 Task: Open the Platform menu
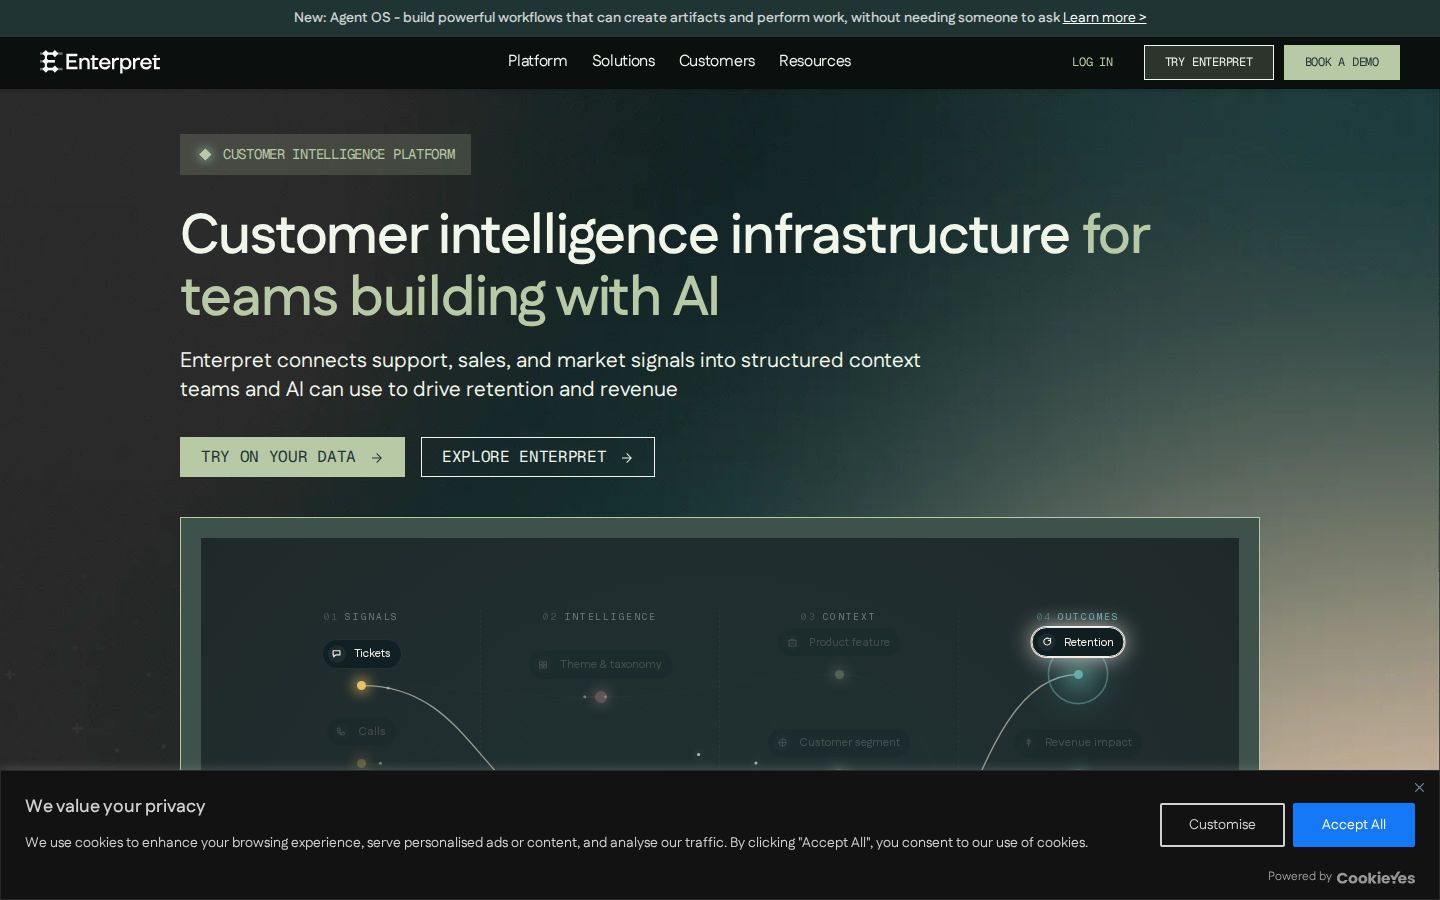(x=537, y=61)
